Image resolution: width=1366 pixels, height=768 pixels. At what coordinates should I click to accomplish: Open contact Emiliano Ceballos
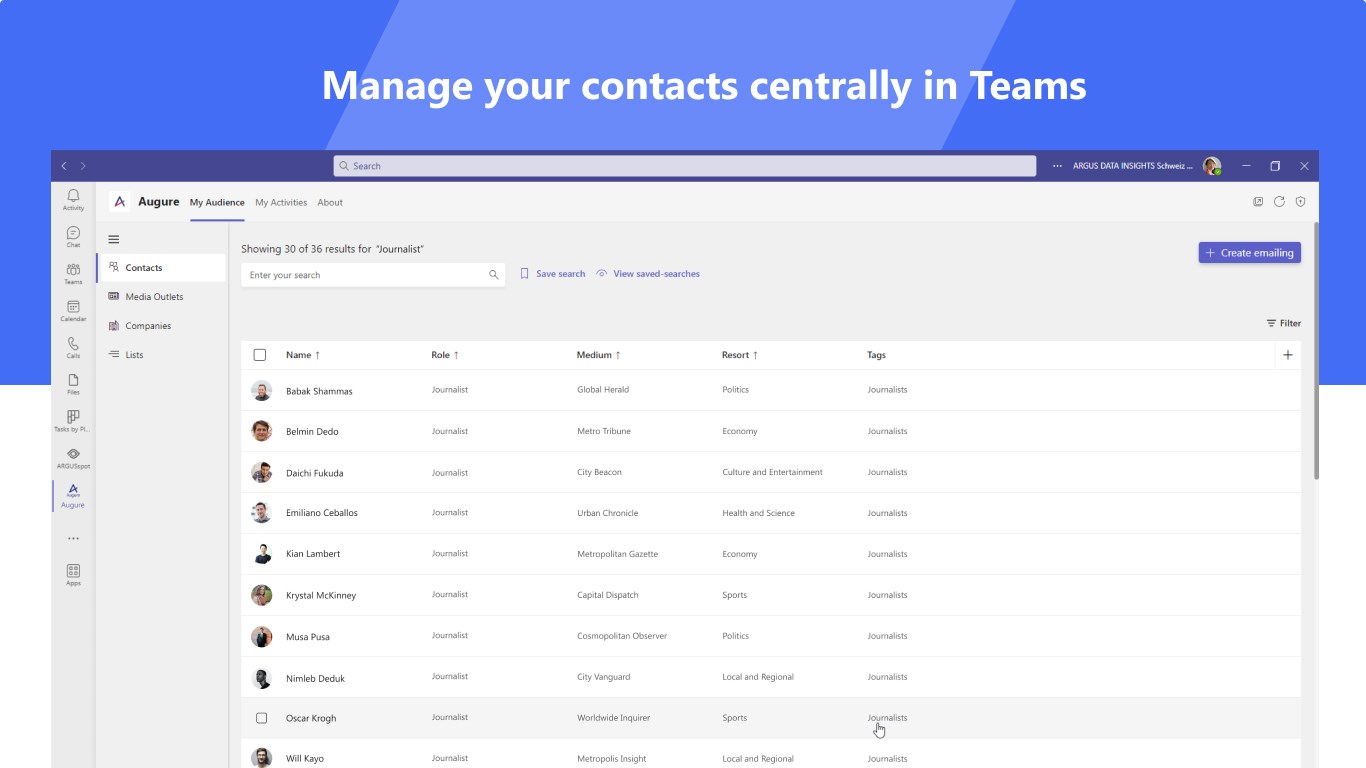(x=322, y=513)
